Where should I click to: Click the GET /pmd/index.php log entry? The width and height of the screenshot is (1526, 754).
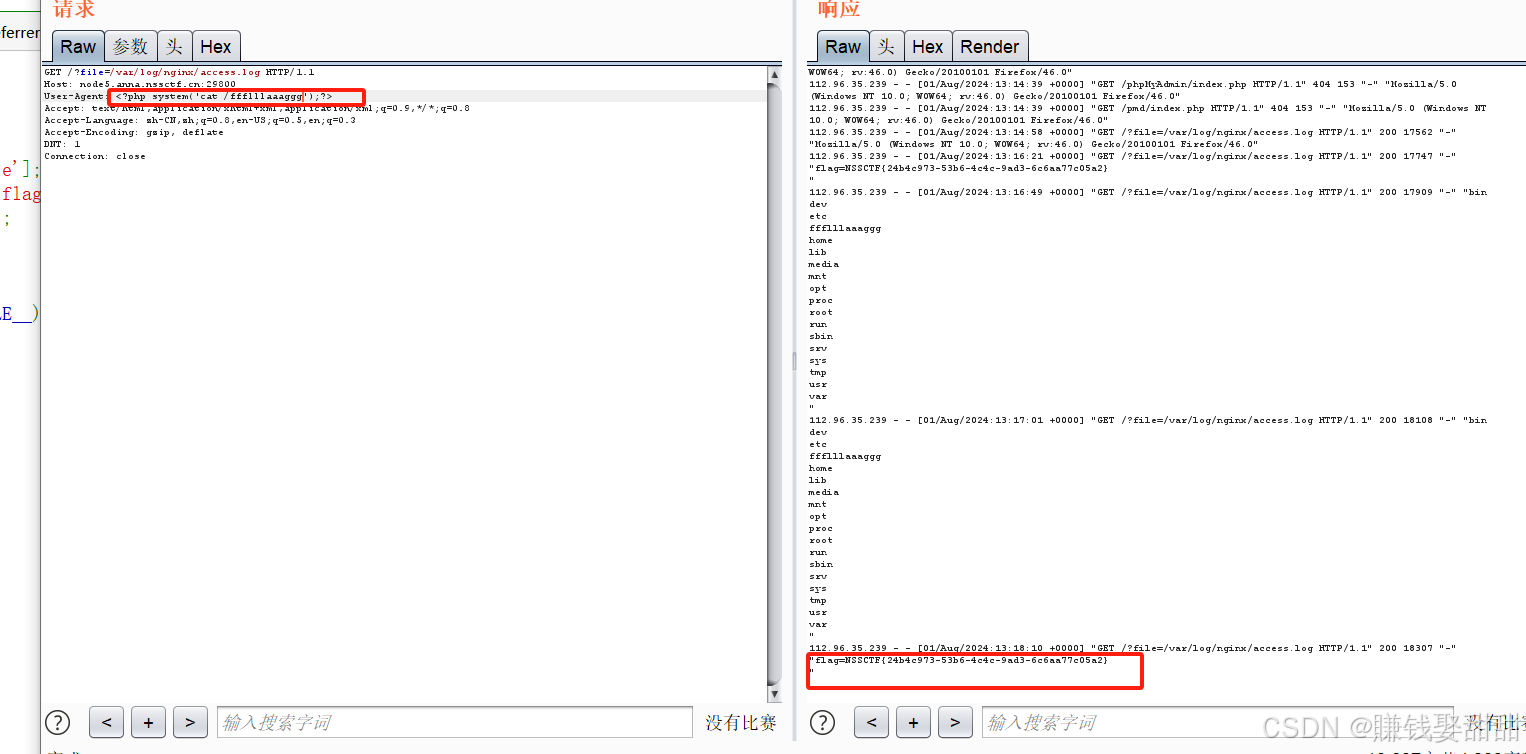click(1148, 114)
